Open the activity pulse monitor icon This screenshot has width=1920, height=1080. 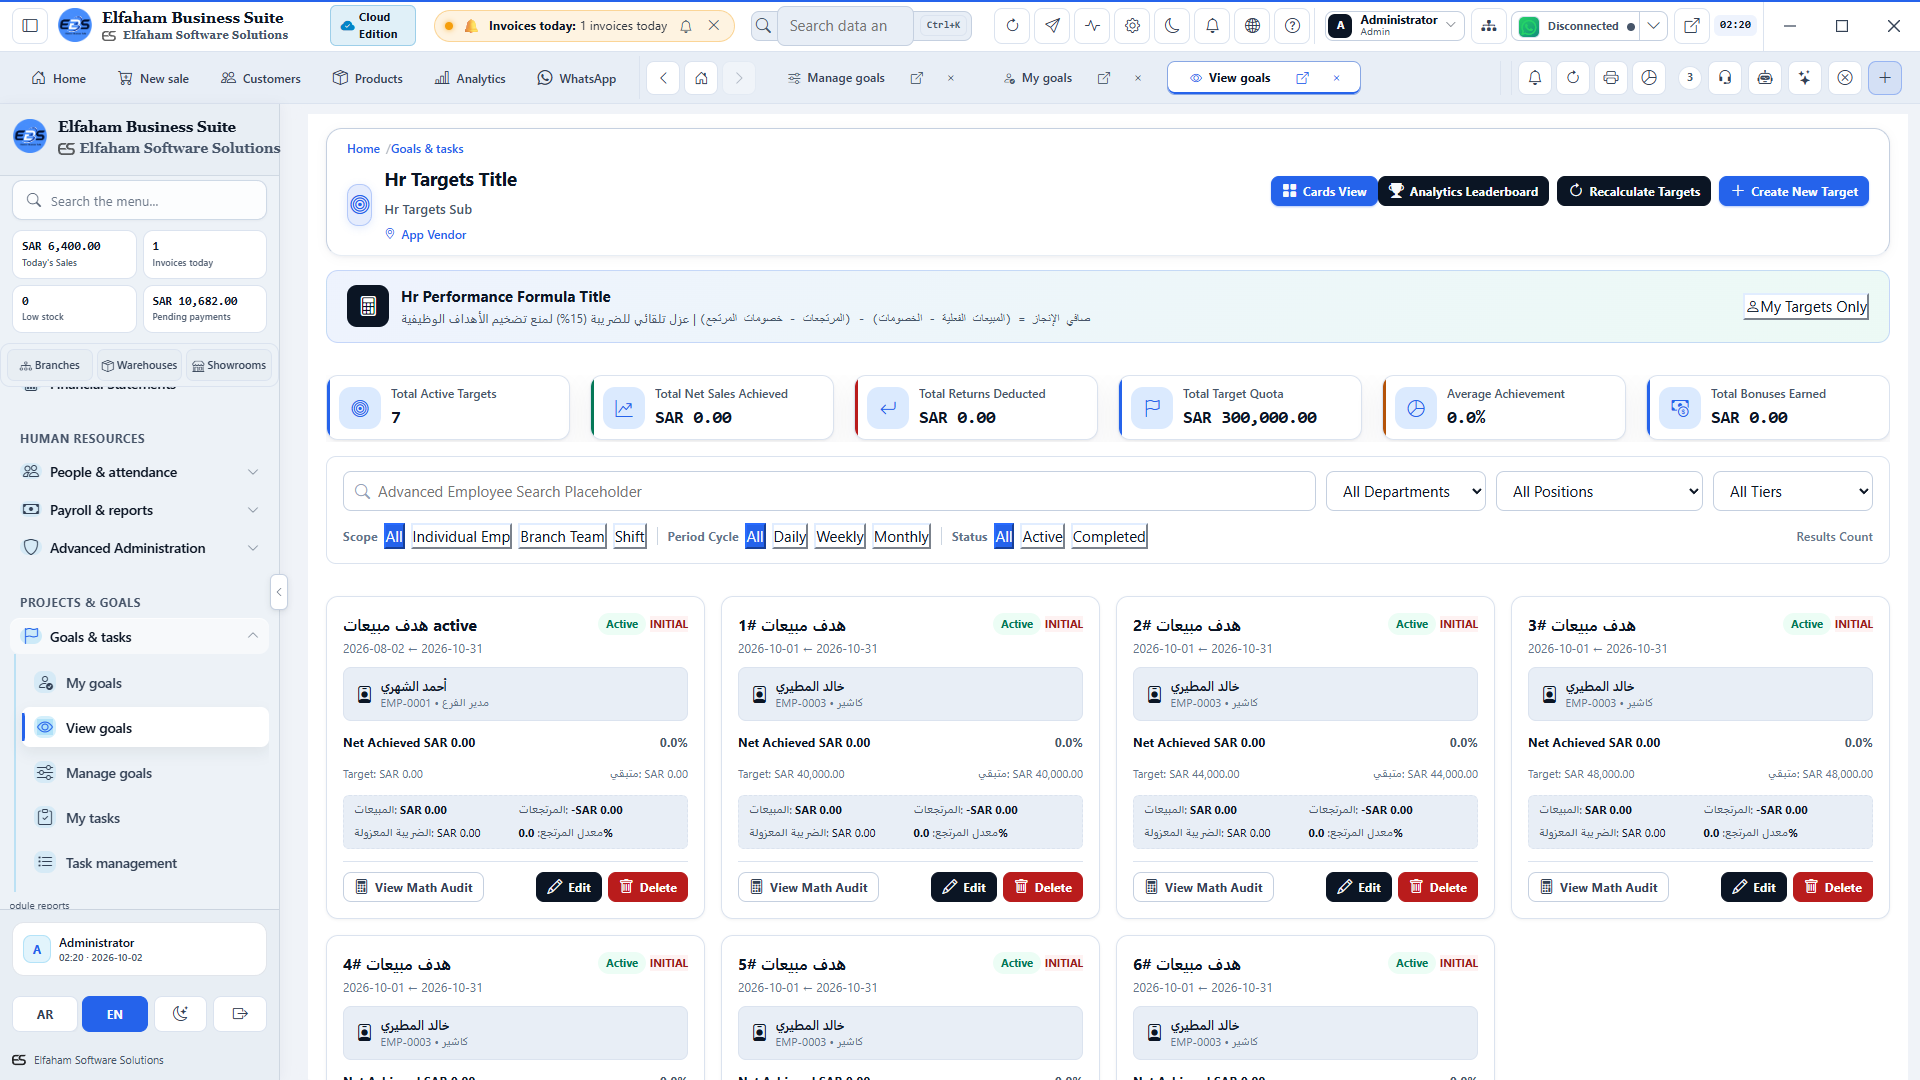click(x=1092, y=26)
